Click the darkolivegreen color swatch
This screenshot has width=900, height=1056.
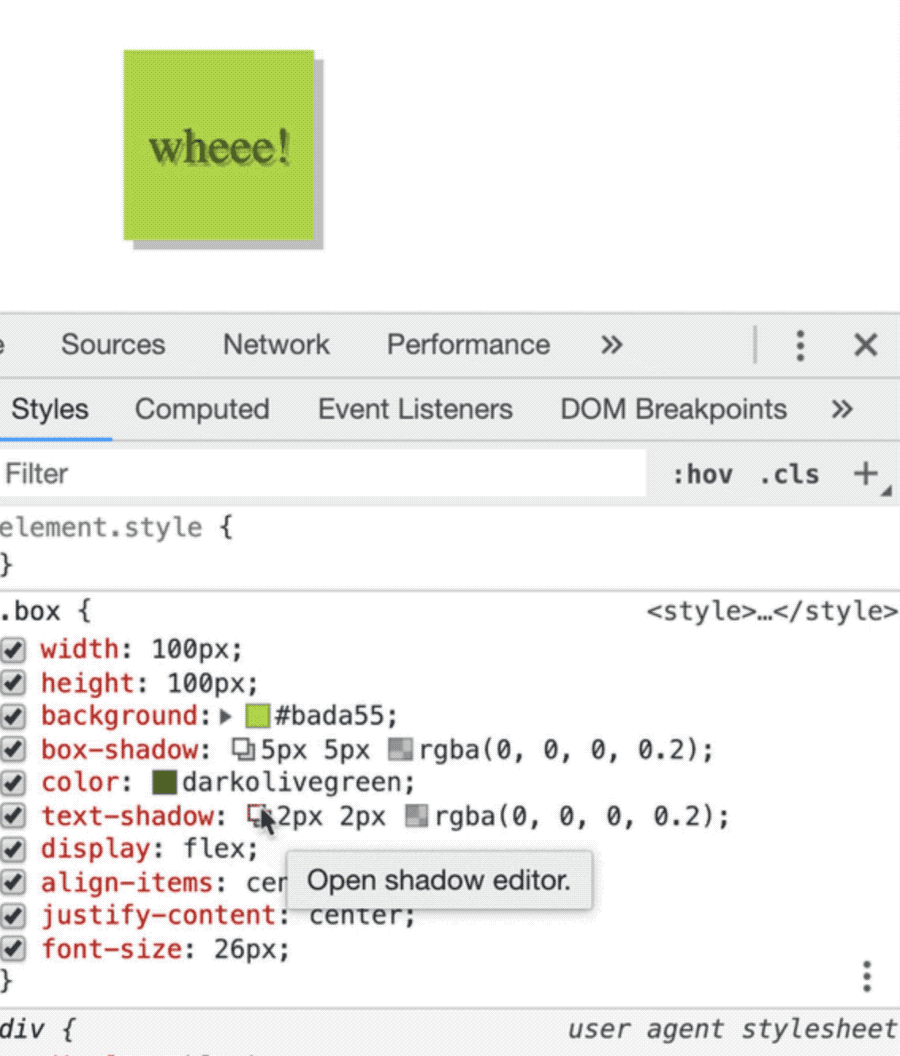[x=165, y=782]
